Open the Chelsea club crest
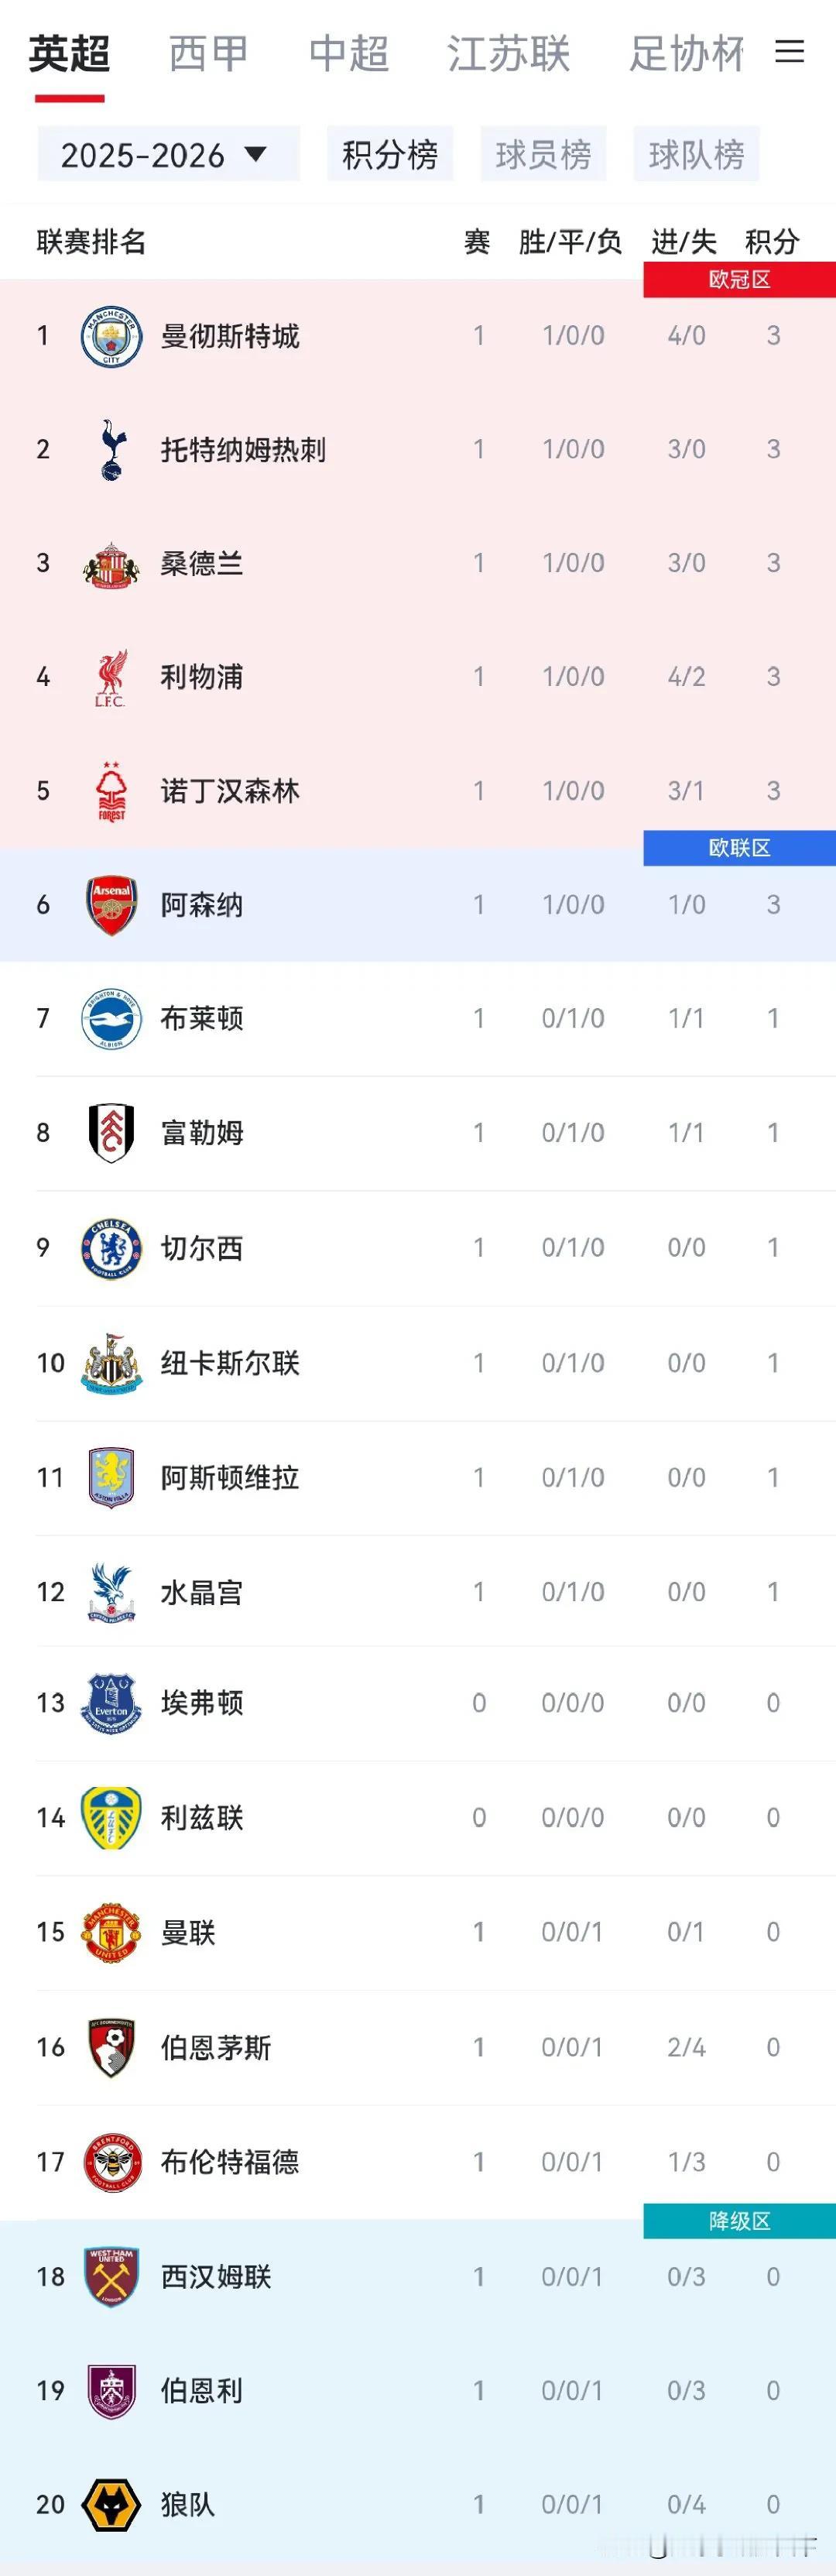836x2576 pixels. 111,1248
